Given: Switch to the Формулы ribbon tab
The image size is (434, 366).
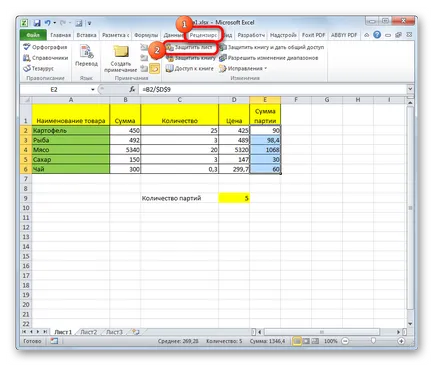Looking at the screenshot, I should [x=146, y=35].
